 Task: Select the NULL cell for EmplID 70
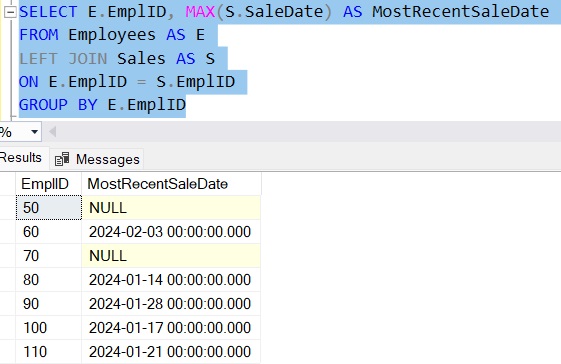tap(171, 256)
